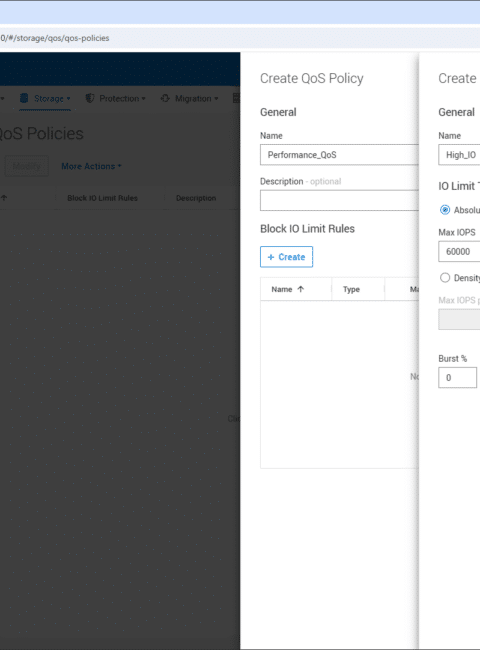
Task: Click the disabled Max IOPS per GB field
Action: click(459, 319)
